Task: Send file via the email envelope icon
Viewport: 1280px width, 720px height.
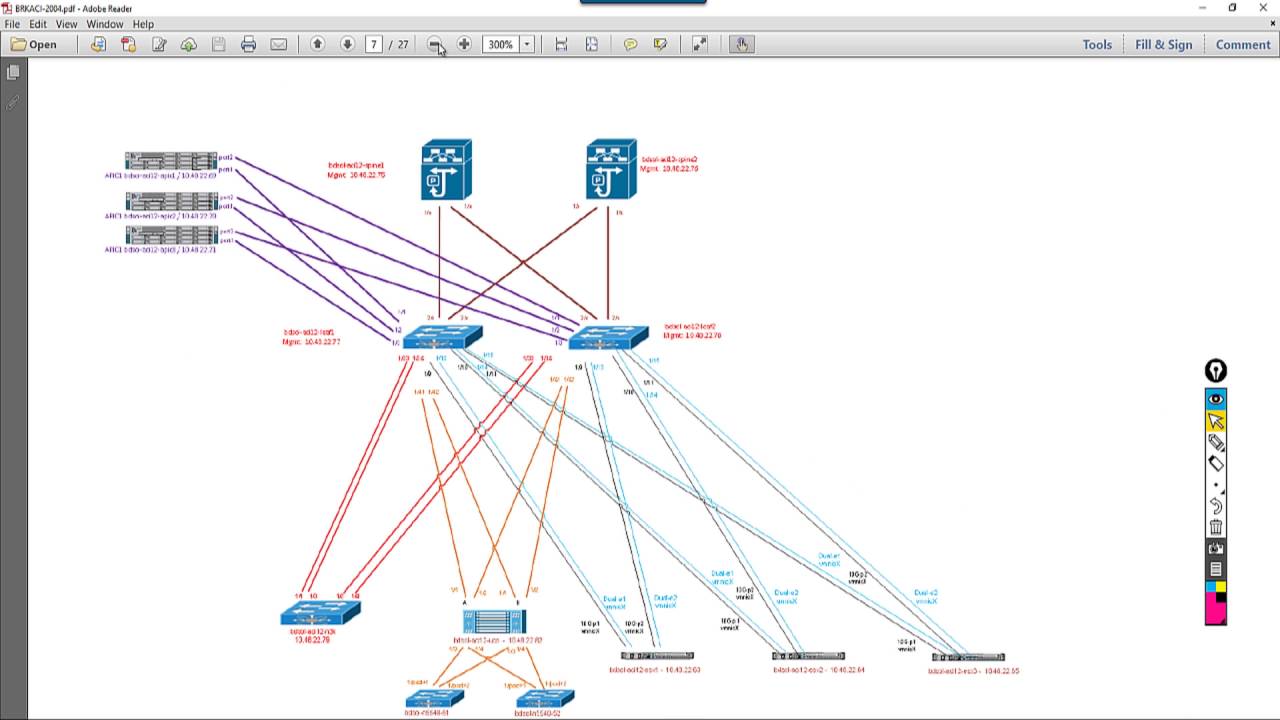Action: [x=278, y=44]
